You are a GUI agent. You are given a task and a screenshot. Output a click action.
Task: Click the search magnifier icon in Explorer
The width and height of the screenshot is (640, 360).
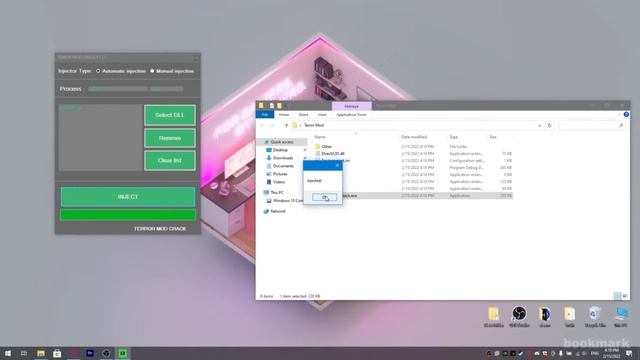pyautogui.click(x=621, y=126)
